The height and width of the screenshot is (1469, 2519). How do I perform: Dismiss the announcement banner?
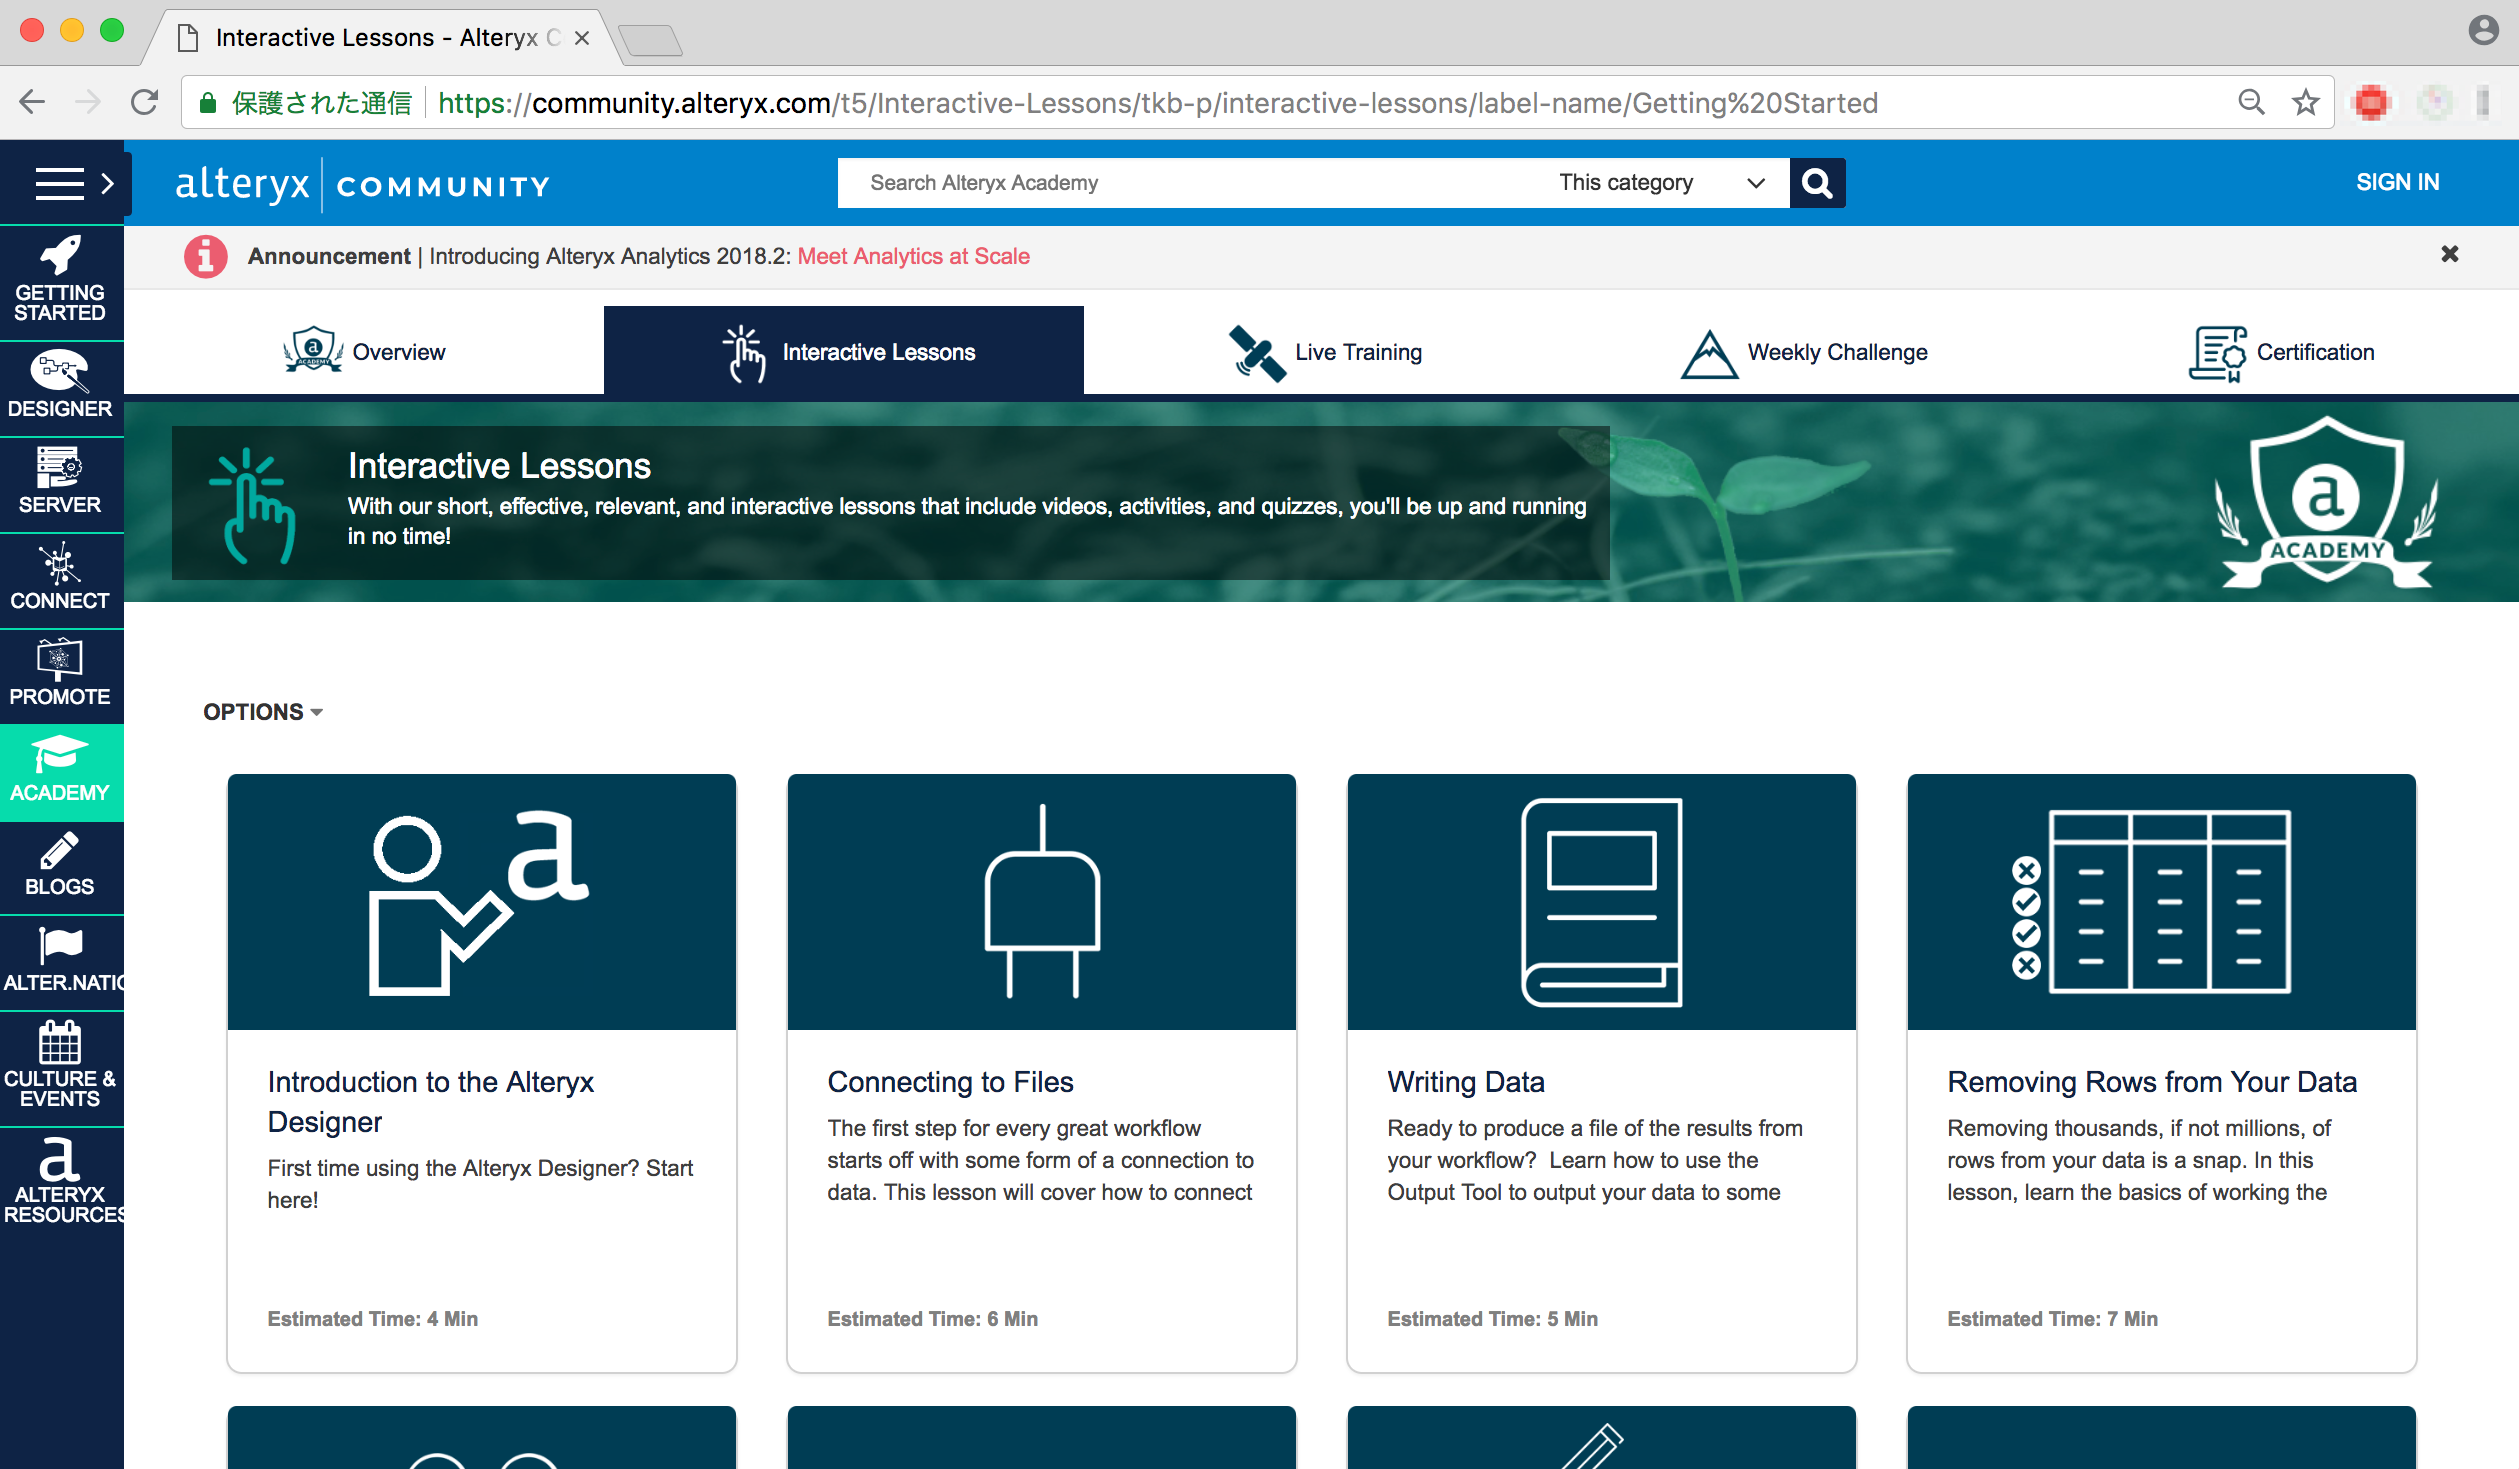click(x=2449, y=254)
